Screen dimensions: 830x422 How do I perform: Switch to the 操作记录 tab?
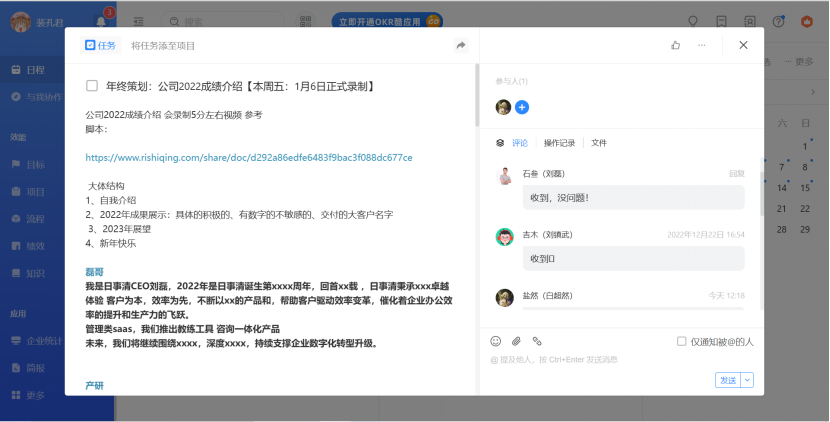point(560,143)
